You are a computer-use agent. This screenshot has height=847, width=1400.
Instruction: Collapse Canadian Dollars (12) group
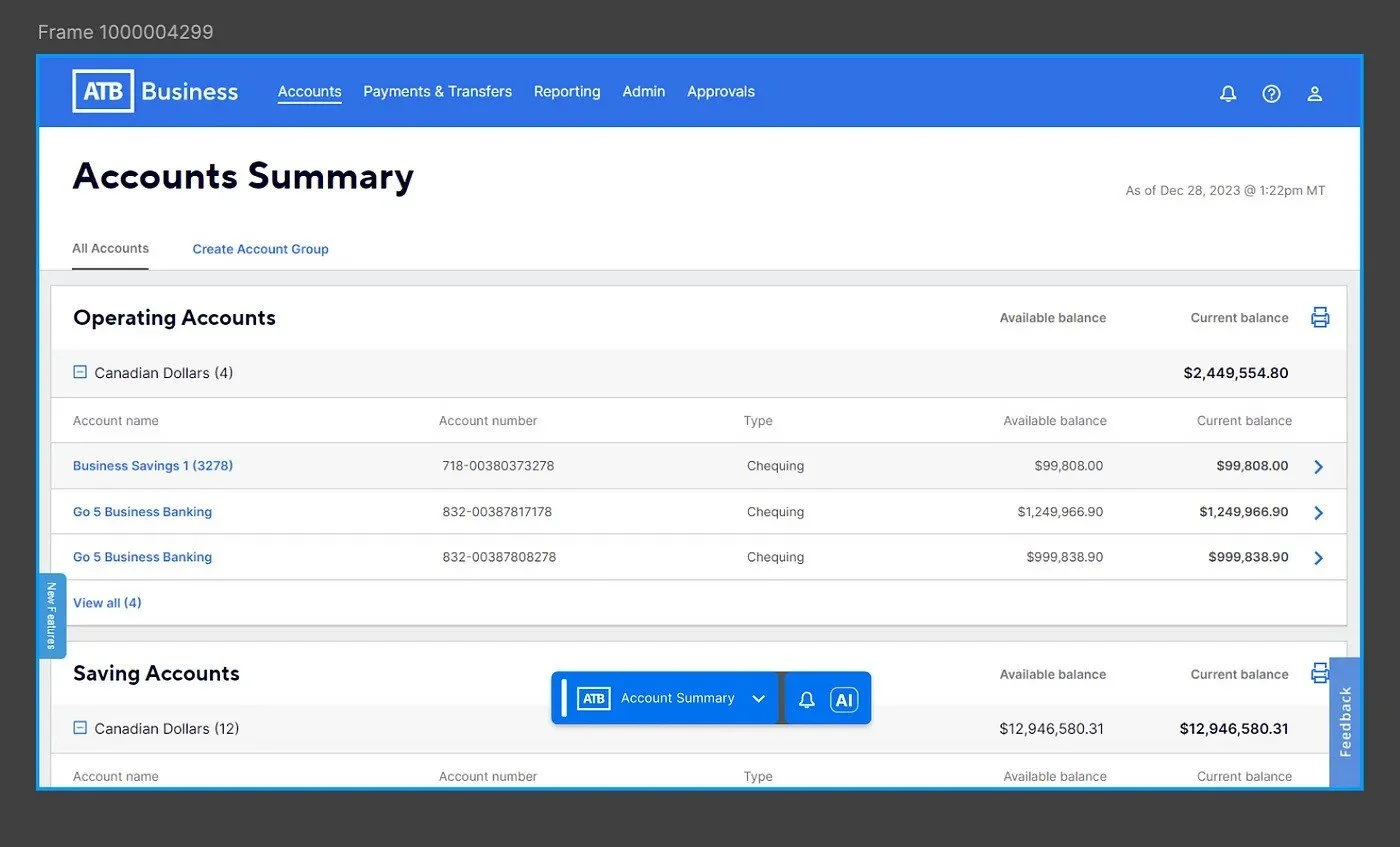(x=80, y=728)
